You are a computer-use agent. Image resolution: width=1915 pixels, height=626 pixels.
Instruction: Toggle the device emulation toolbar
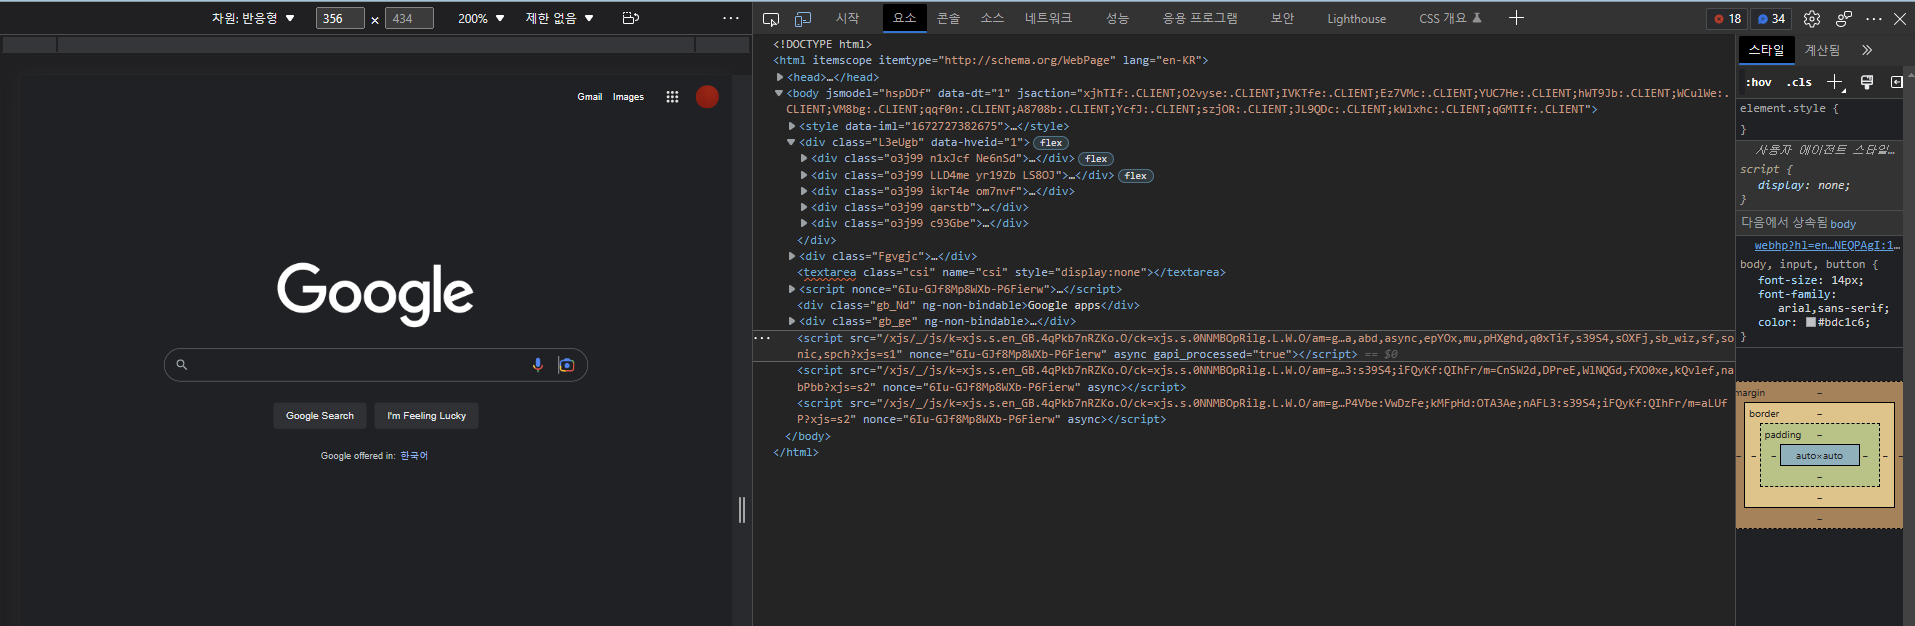803,18
